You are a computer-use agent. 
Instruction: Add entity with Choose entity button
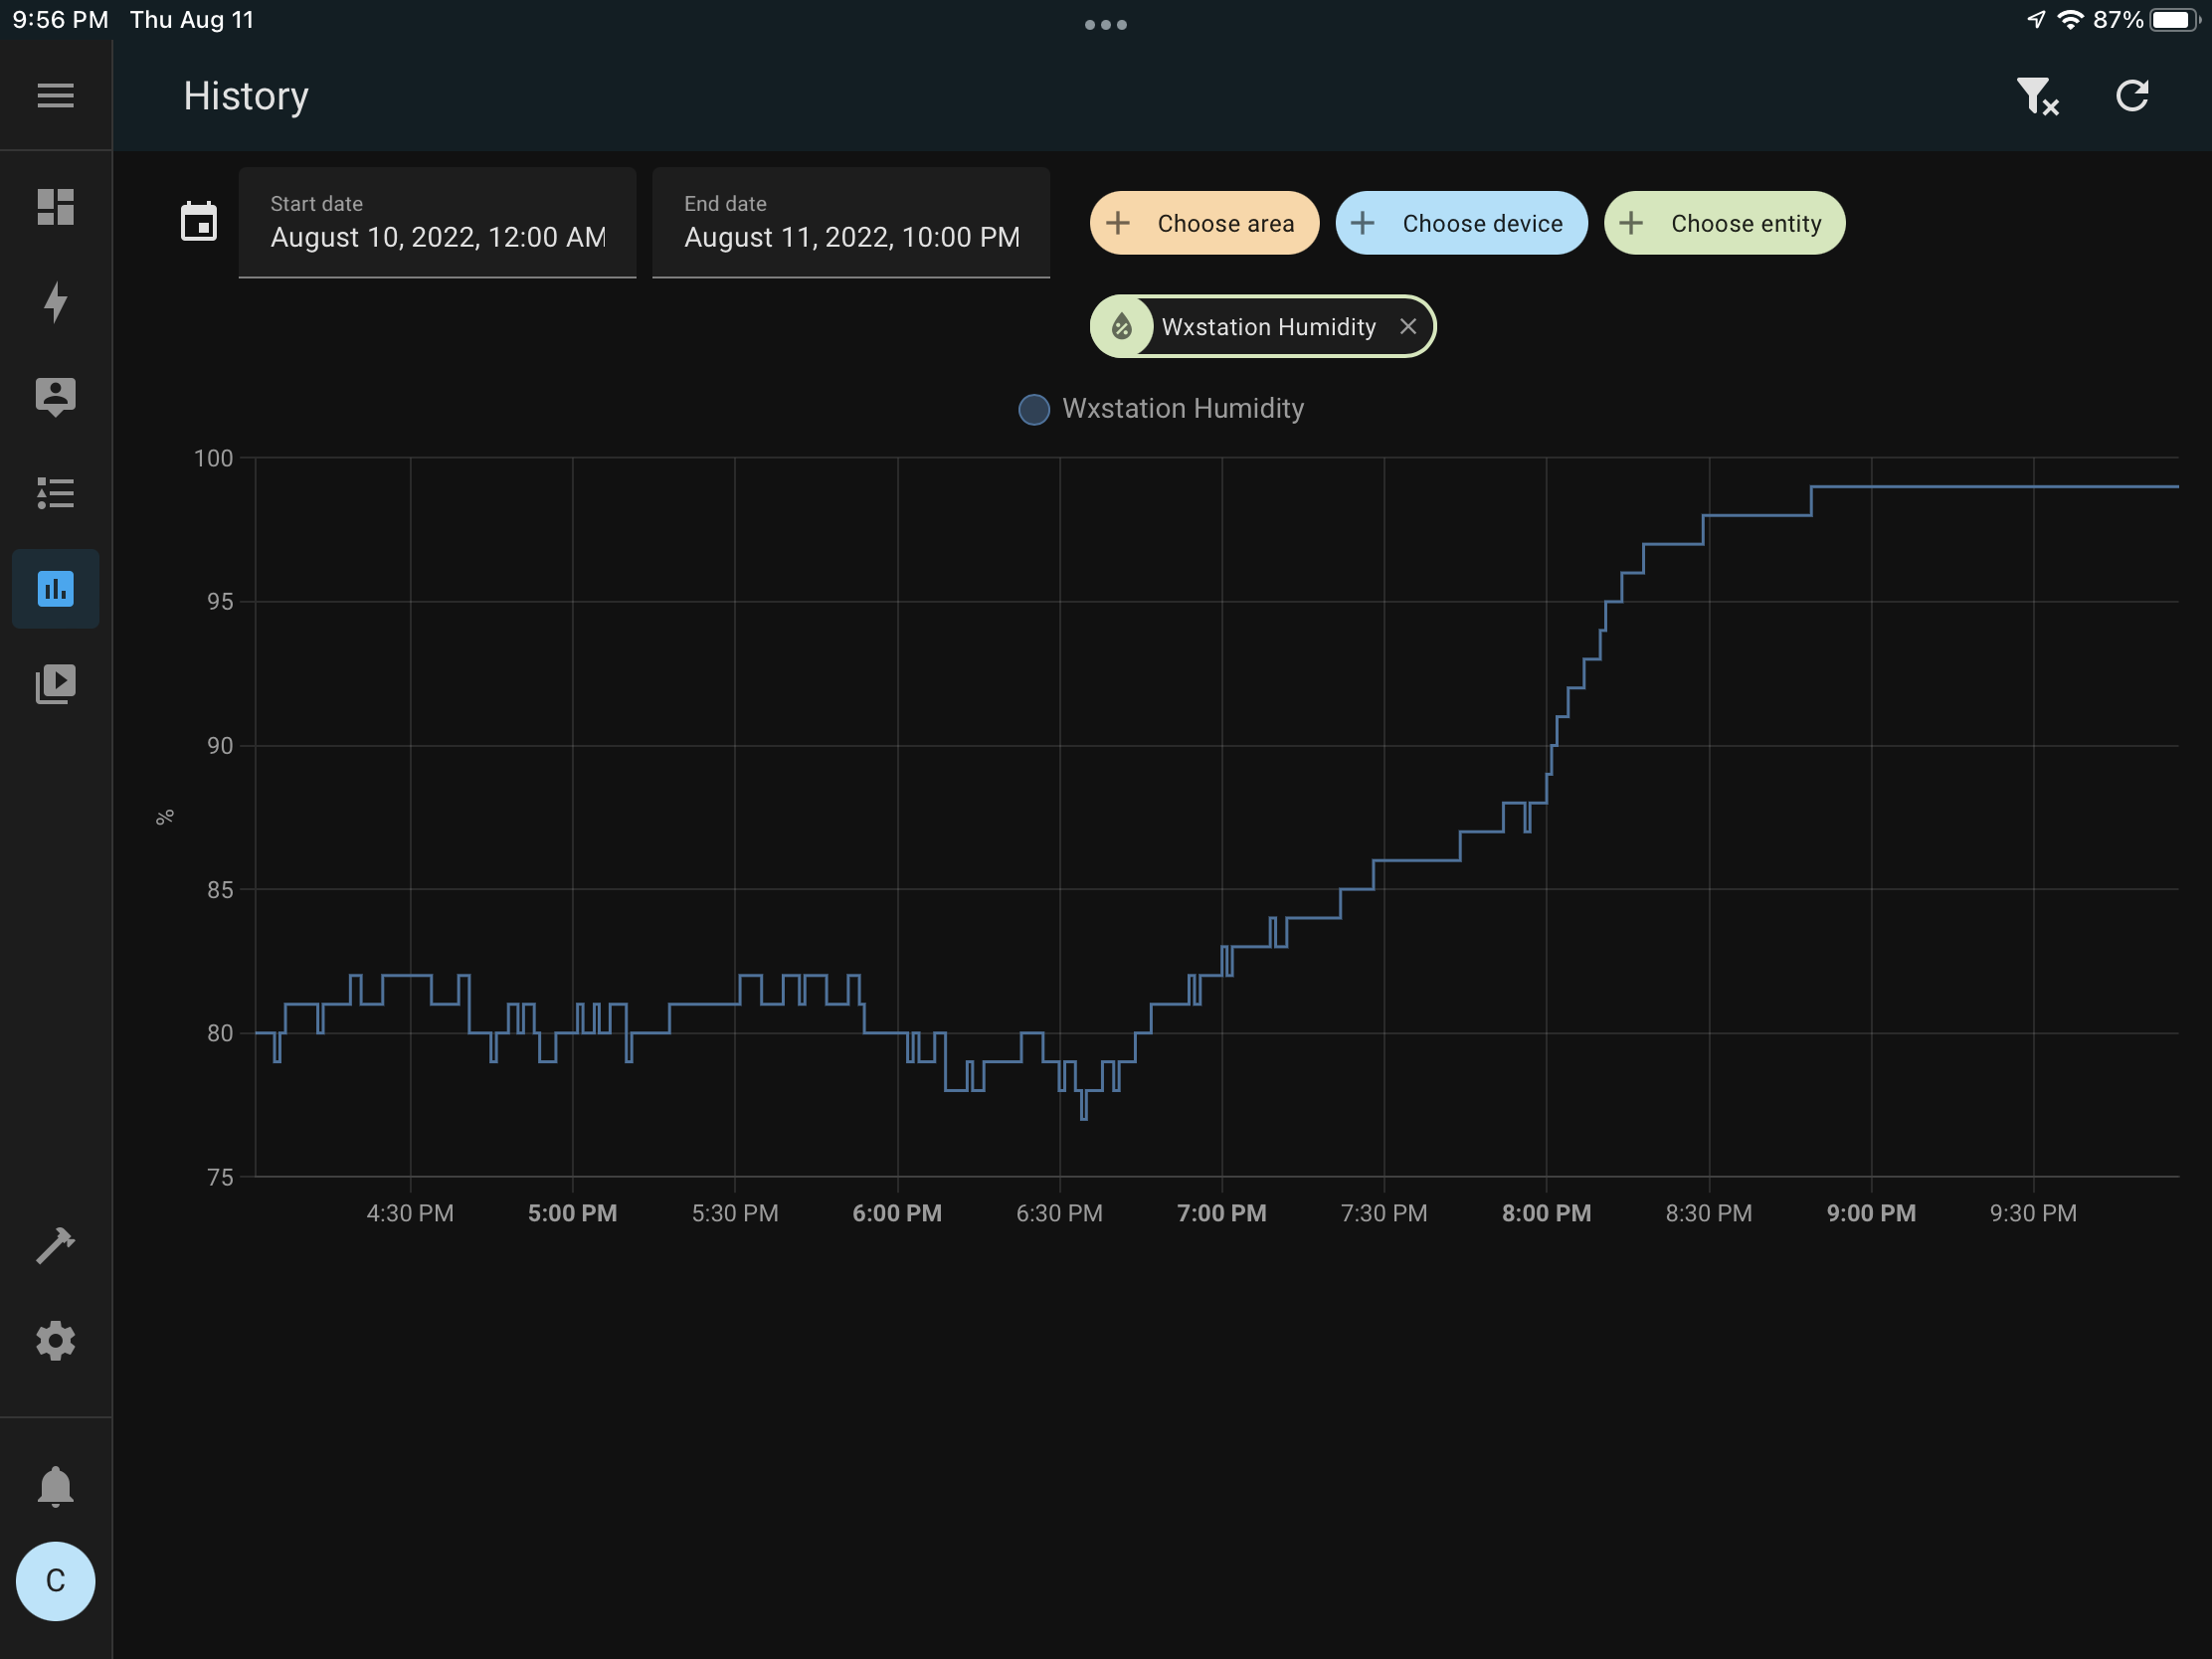(1724, 223)
